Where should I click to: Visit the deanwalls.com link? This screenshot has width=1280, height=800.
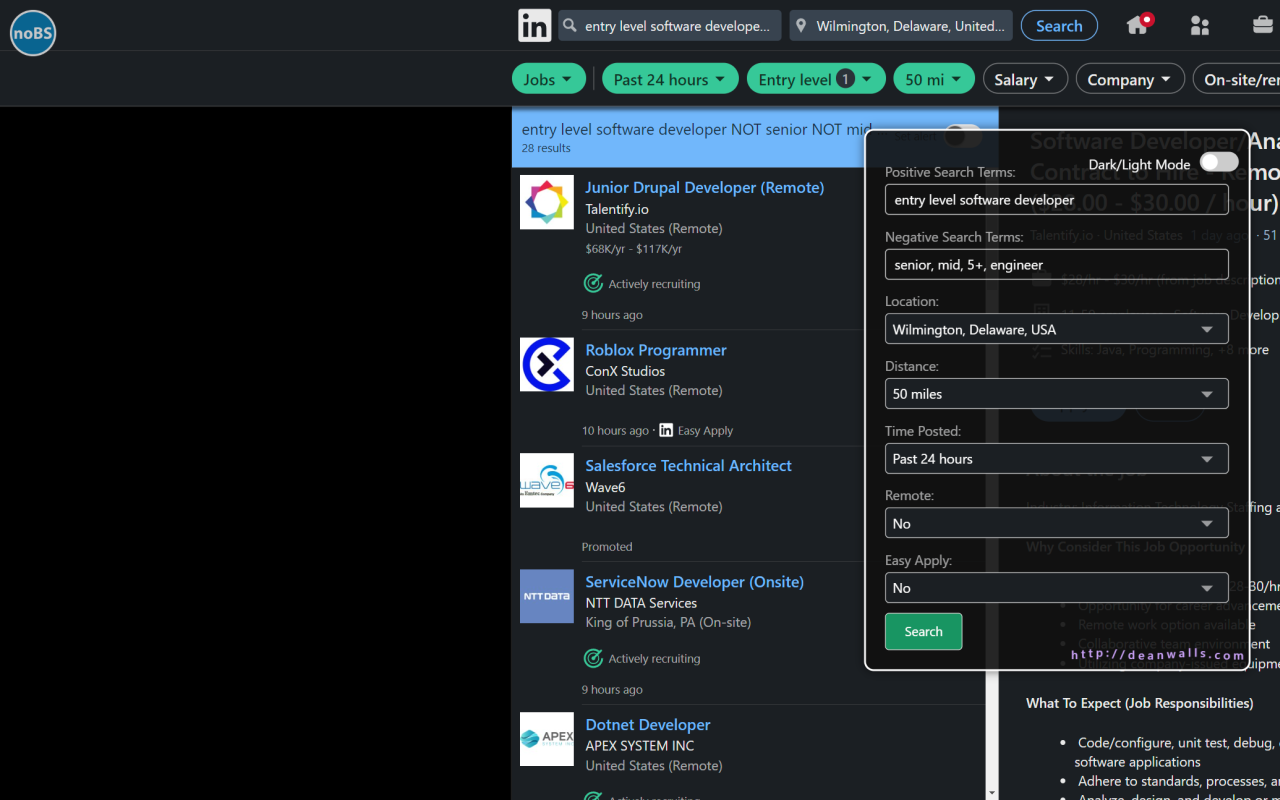point(1158,655)
